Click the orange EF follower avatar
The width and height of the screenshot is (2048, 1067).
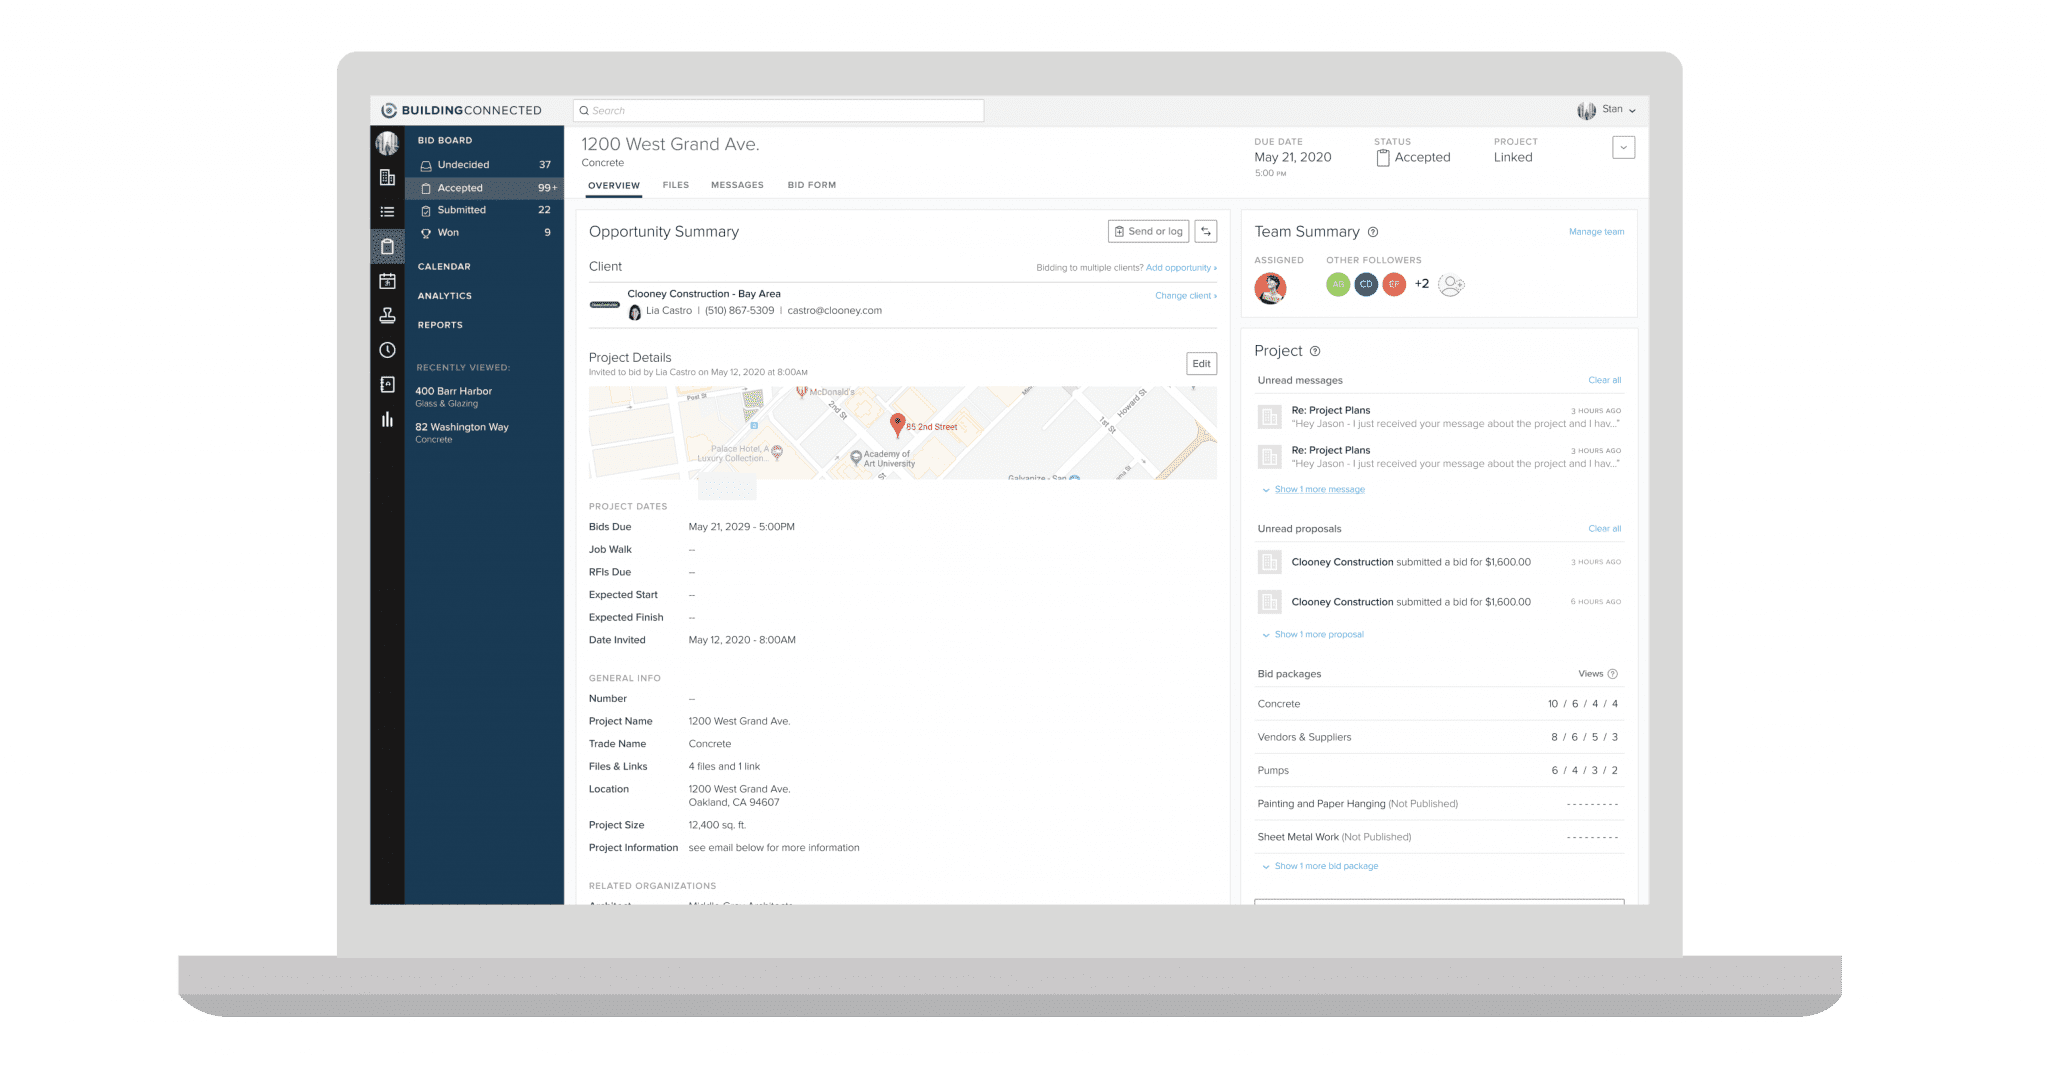coord(1394,284)
